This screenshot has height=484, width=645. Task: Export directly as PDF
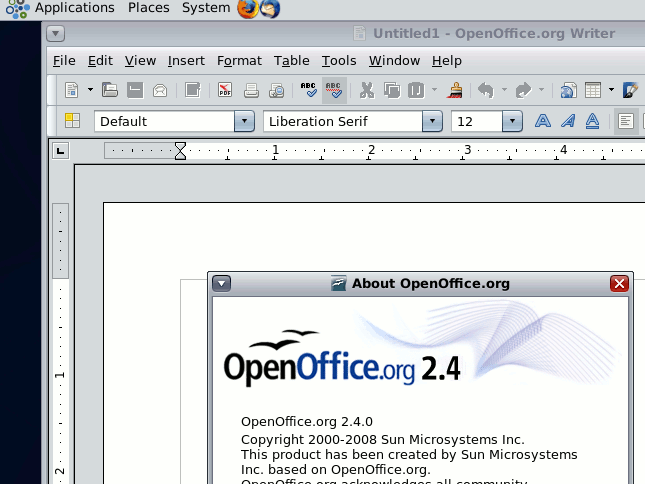(x=225, y=90)
